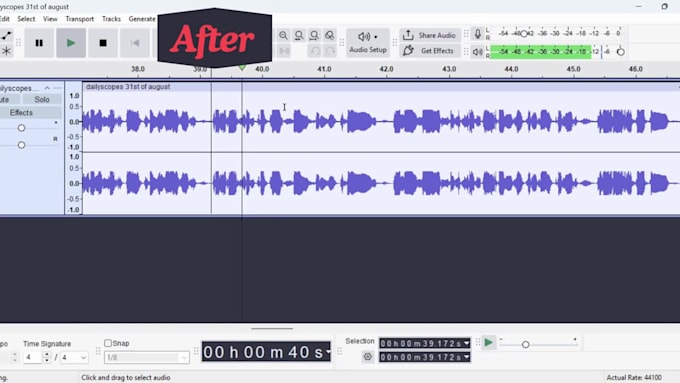This screenshot has width=680, height=383.
Task: Click the green playhead marker on the ruler
Action: pos(242,68)
